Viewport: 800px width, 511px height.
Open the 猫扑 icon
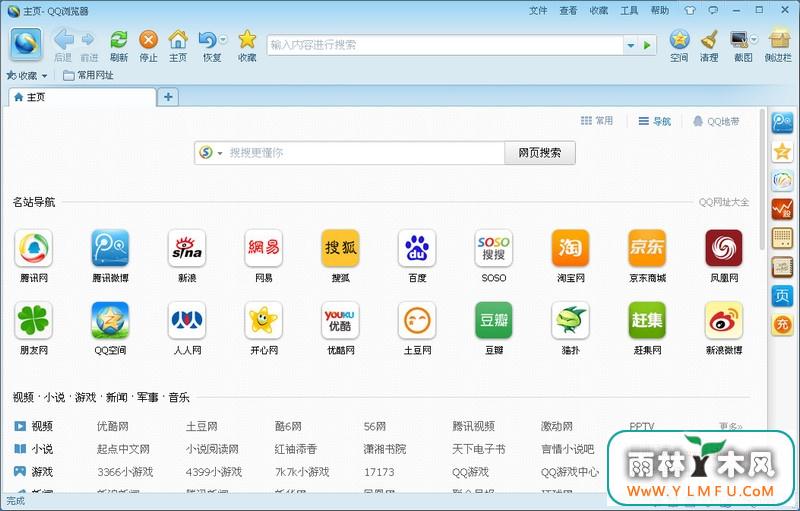(570, 321)
